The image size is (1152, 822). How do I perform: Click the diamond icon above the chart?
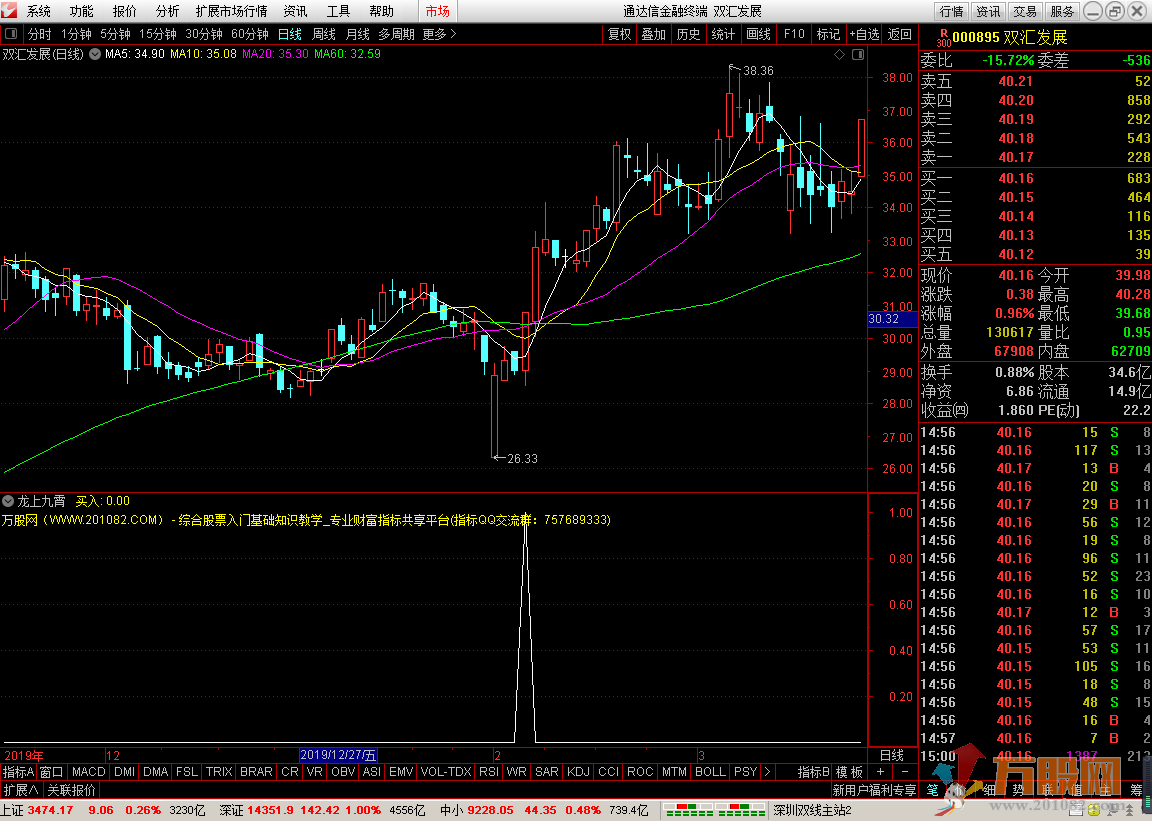[x=840, y=54]
